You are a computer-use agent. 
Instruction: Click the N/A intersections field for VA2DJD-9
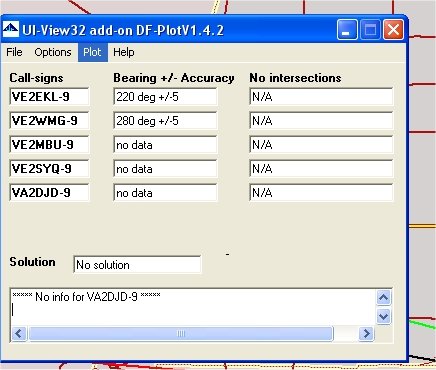tap(321, 193)
